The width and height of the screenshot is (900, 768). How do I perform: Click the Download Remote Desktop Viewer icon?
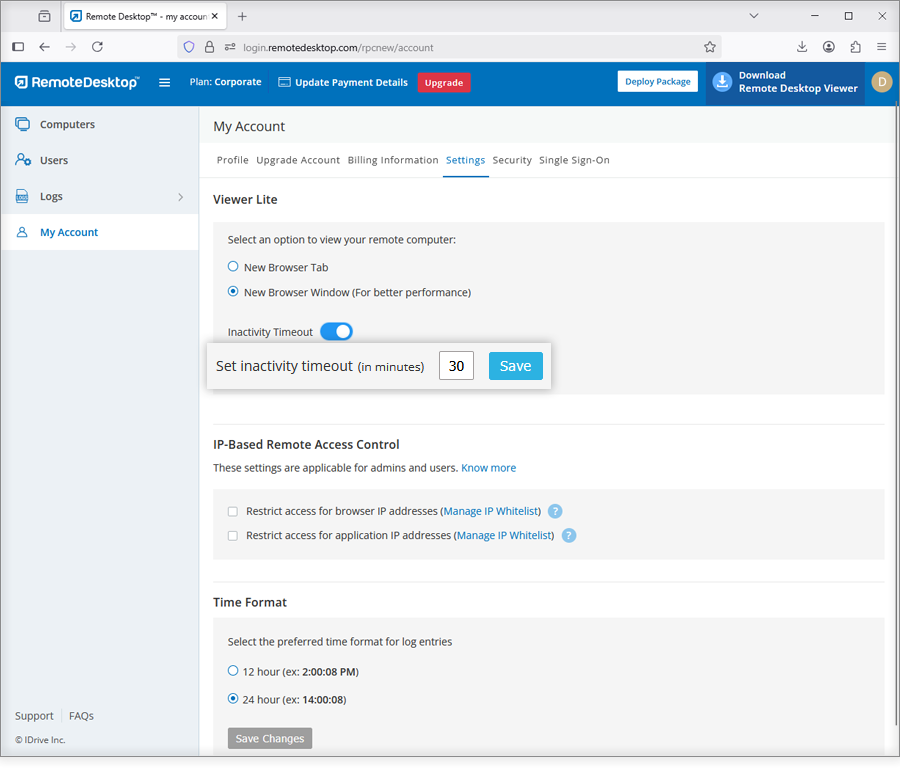[x=722, y=83]
